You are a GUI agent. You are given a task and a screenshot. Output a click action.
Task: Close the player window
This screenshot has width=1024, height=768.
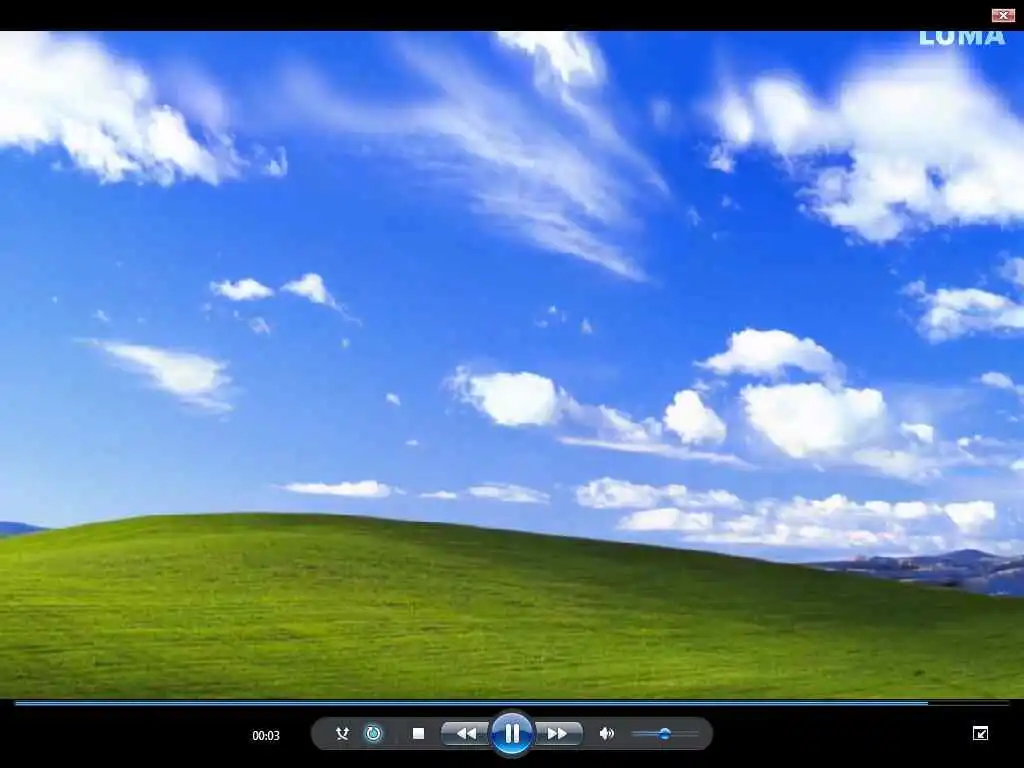pos(1003,15)
